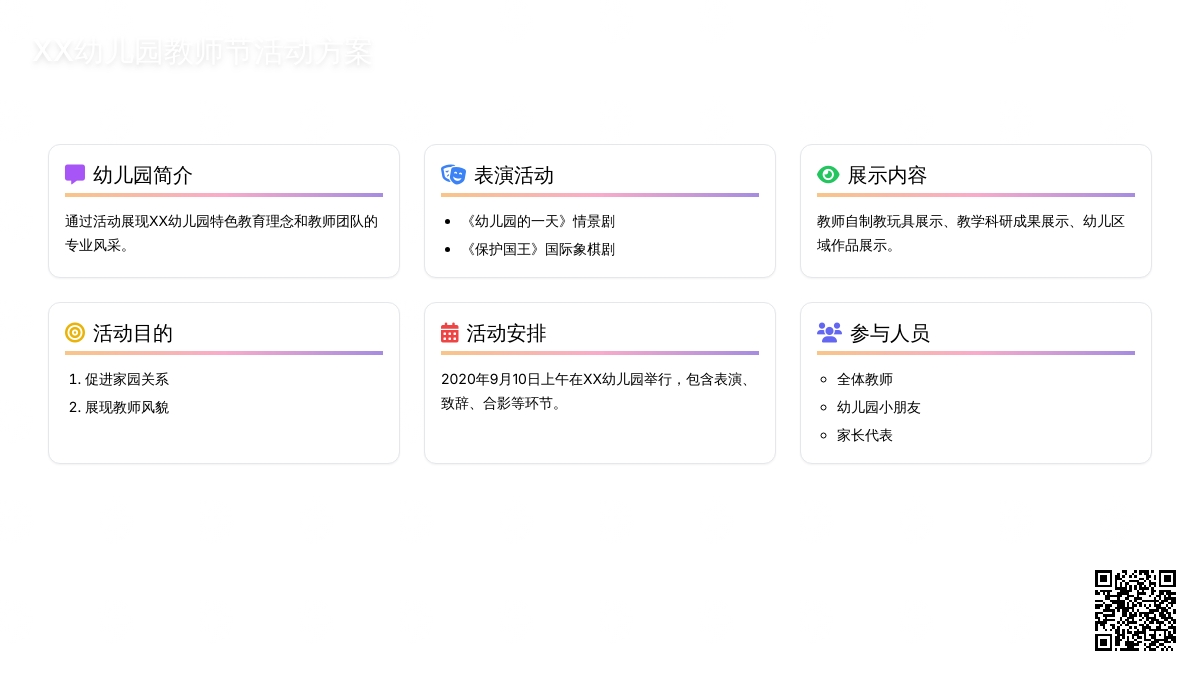Click the list item 家长代表
Viewport: 1200px width, 675px height.
coord(865,435)
